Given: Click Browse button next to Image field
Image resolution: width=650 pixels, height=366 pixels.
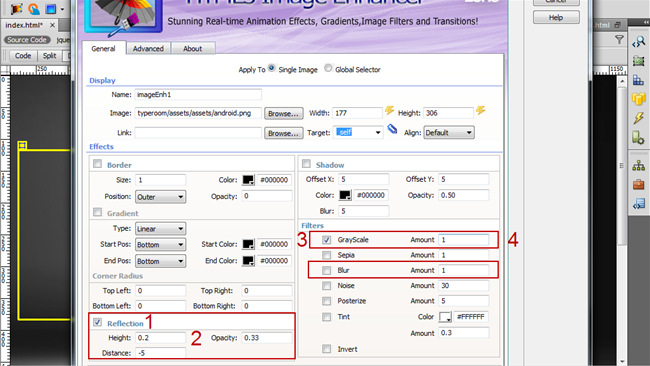Looking at the screenshot, I should [x=284, y=114].
